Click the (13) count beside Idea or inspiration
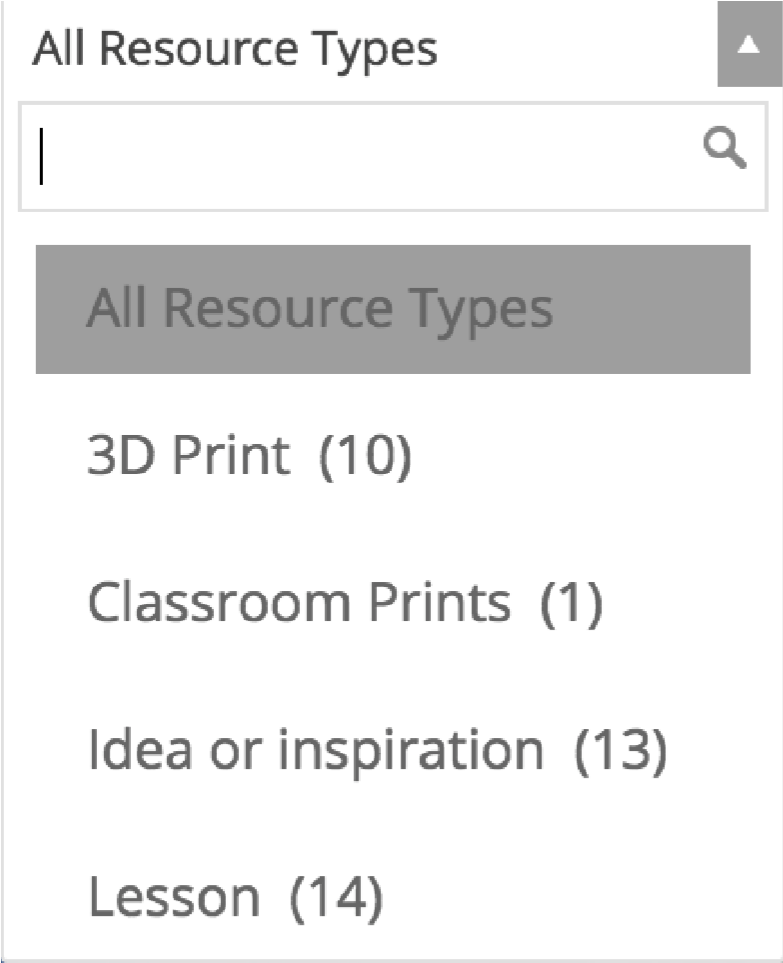 point(621,751)
